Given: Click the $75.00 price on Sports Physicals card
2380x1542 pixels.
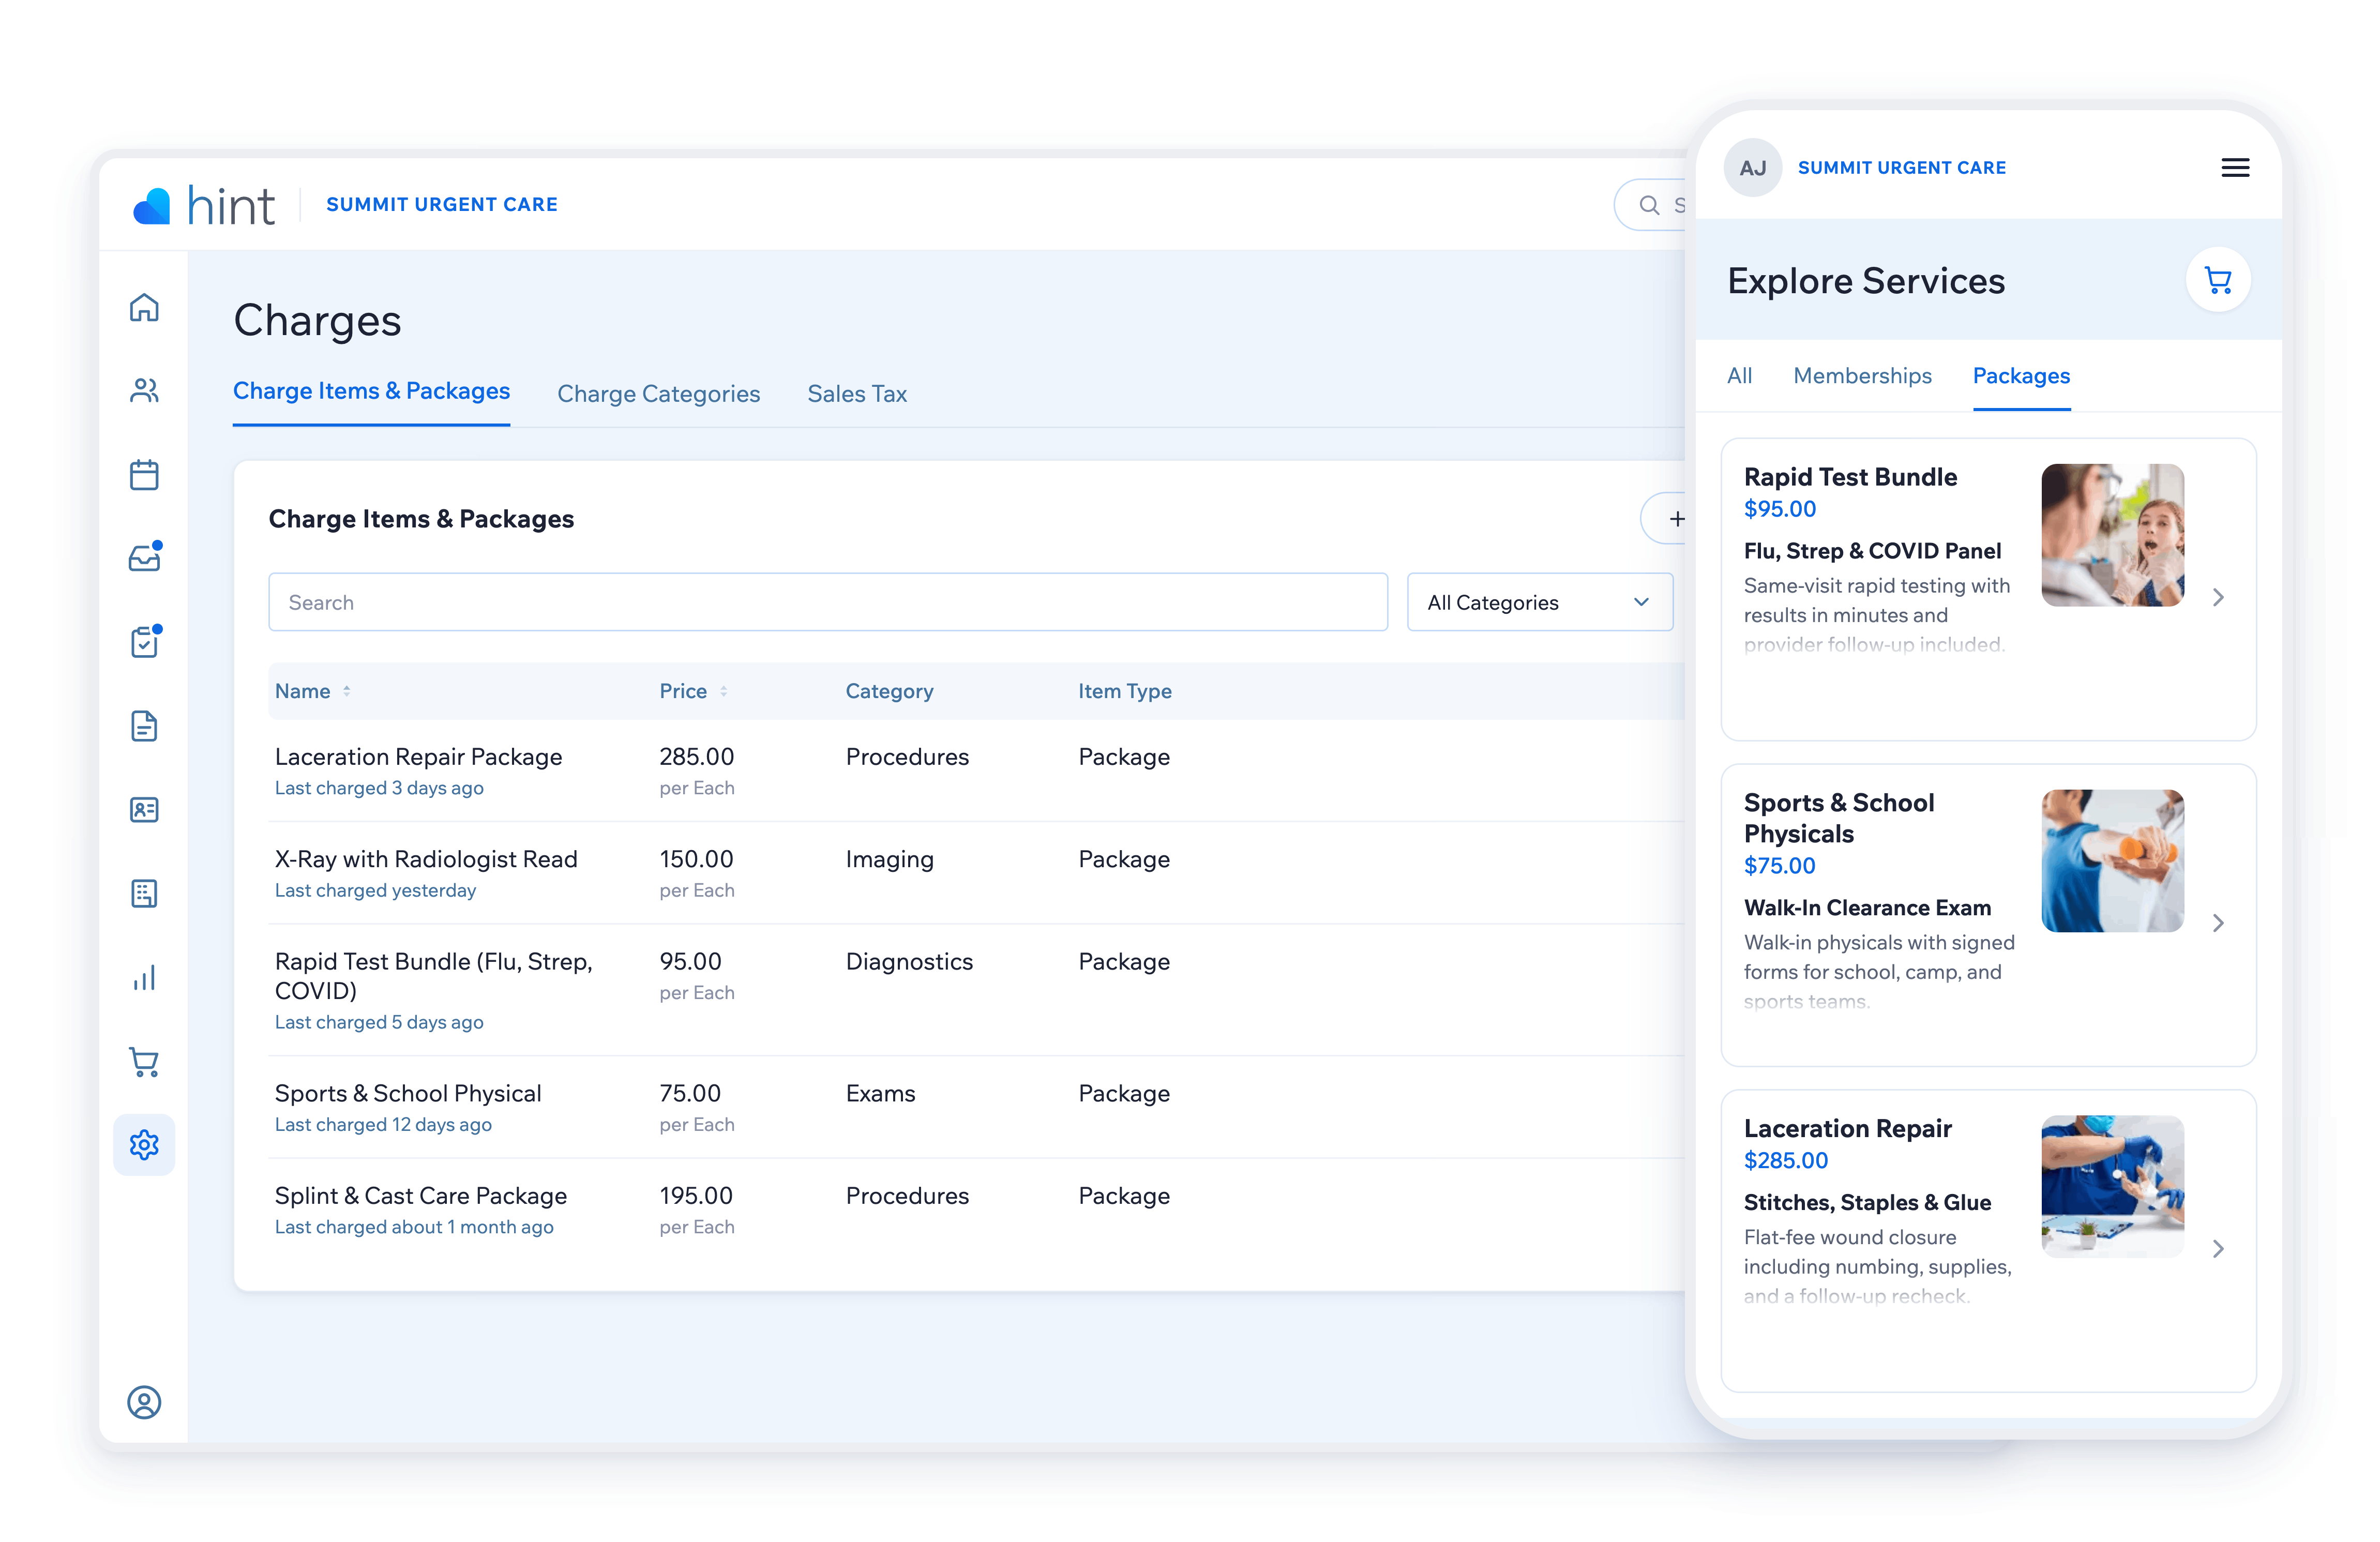Looking at the screenshot, I should (x=1779, y=866).
